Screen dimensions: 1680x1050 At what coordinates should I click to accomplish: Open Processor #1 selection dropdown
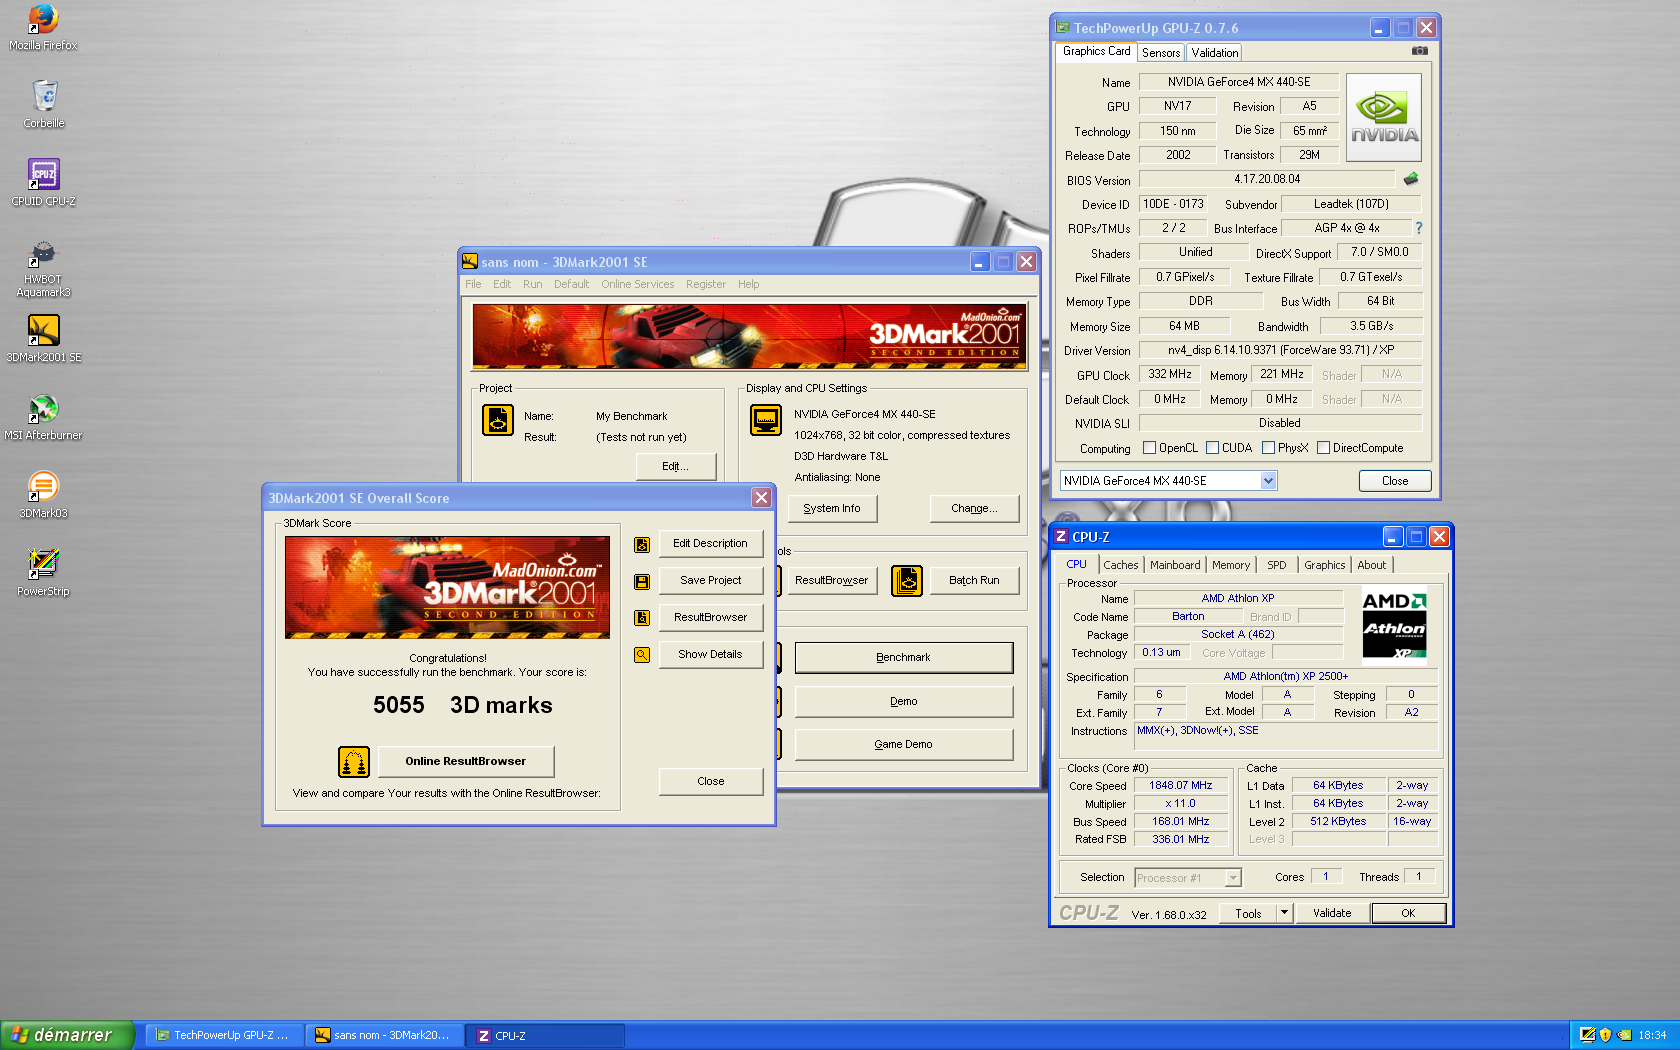(x=1233, y=878)
